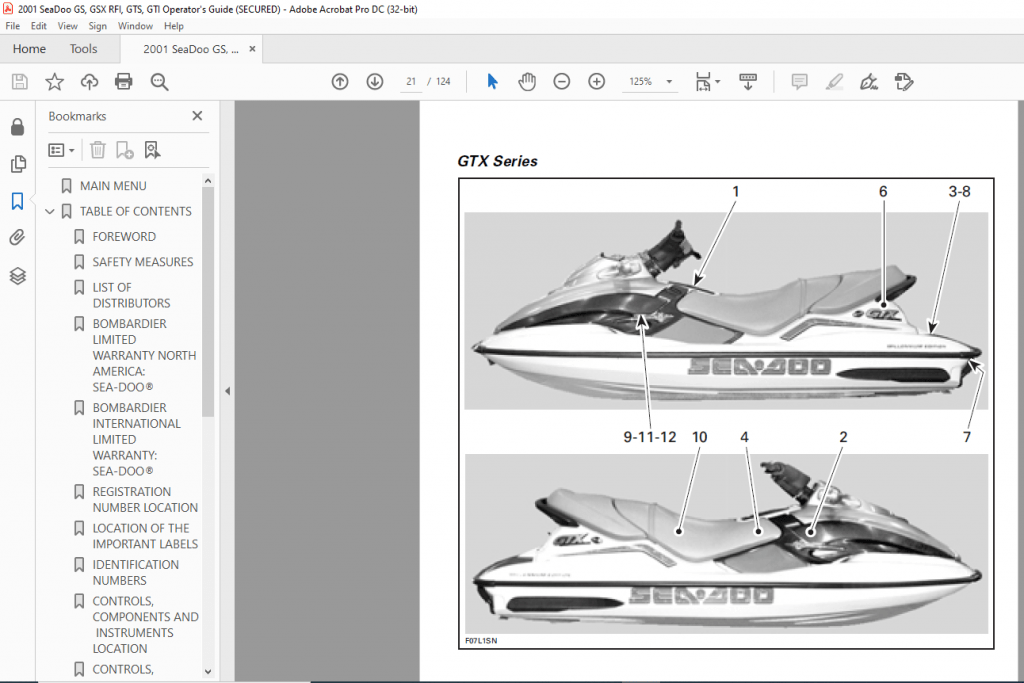This screenshot has height=683, width=1024.
Task: Print the document with the printer icon
Action: 123,82
